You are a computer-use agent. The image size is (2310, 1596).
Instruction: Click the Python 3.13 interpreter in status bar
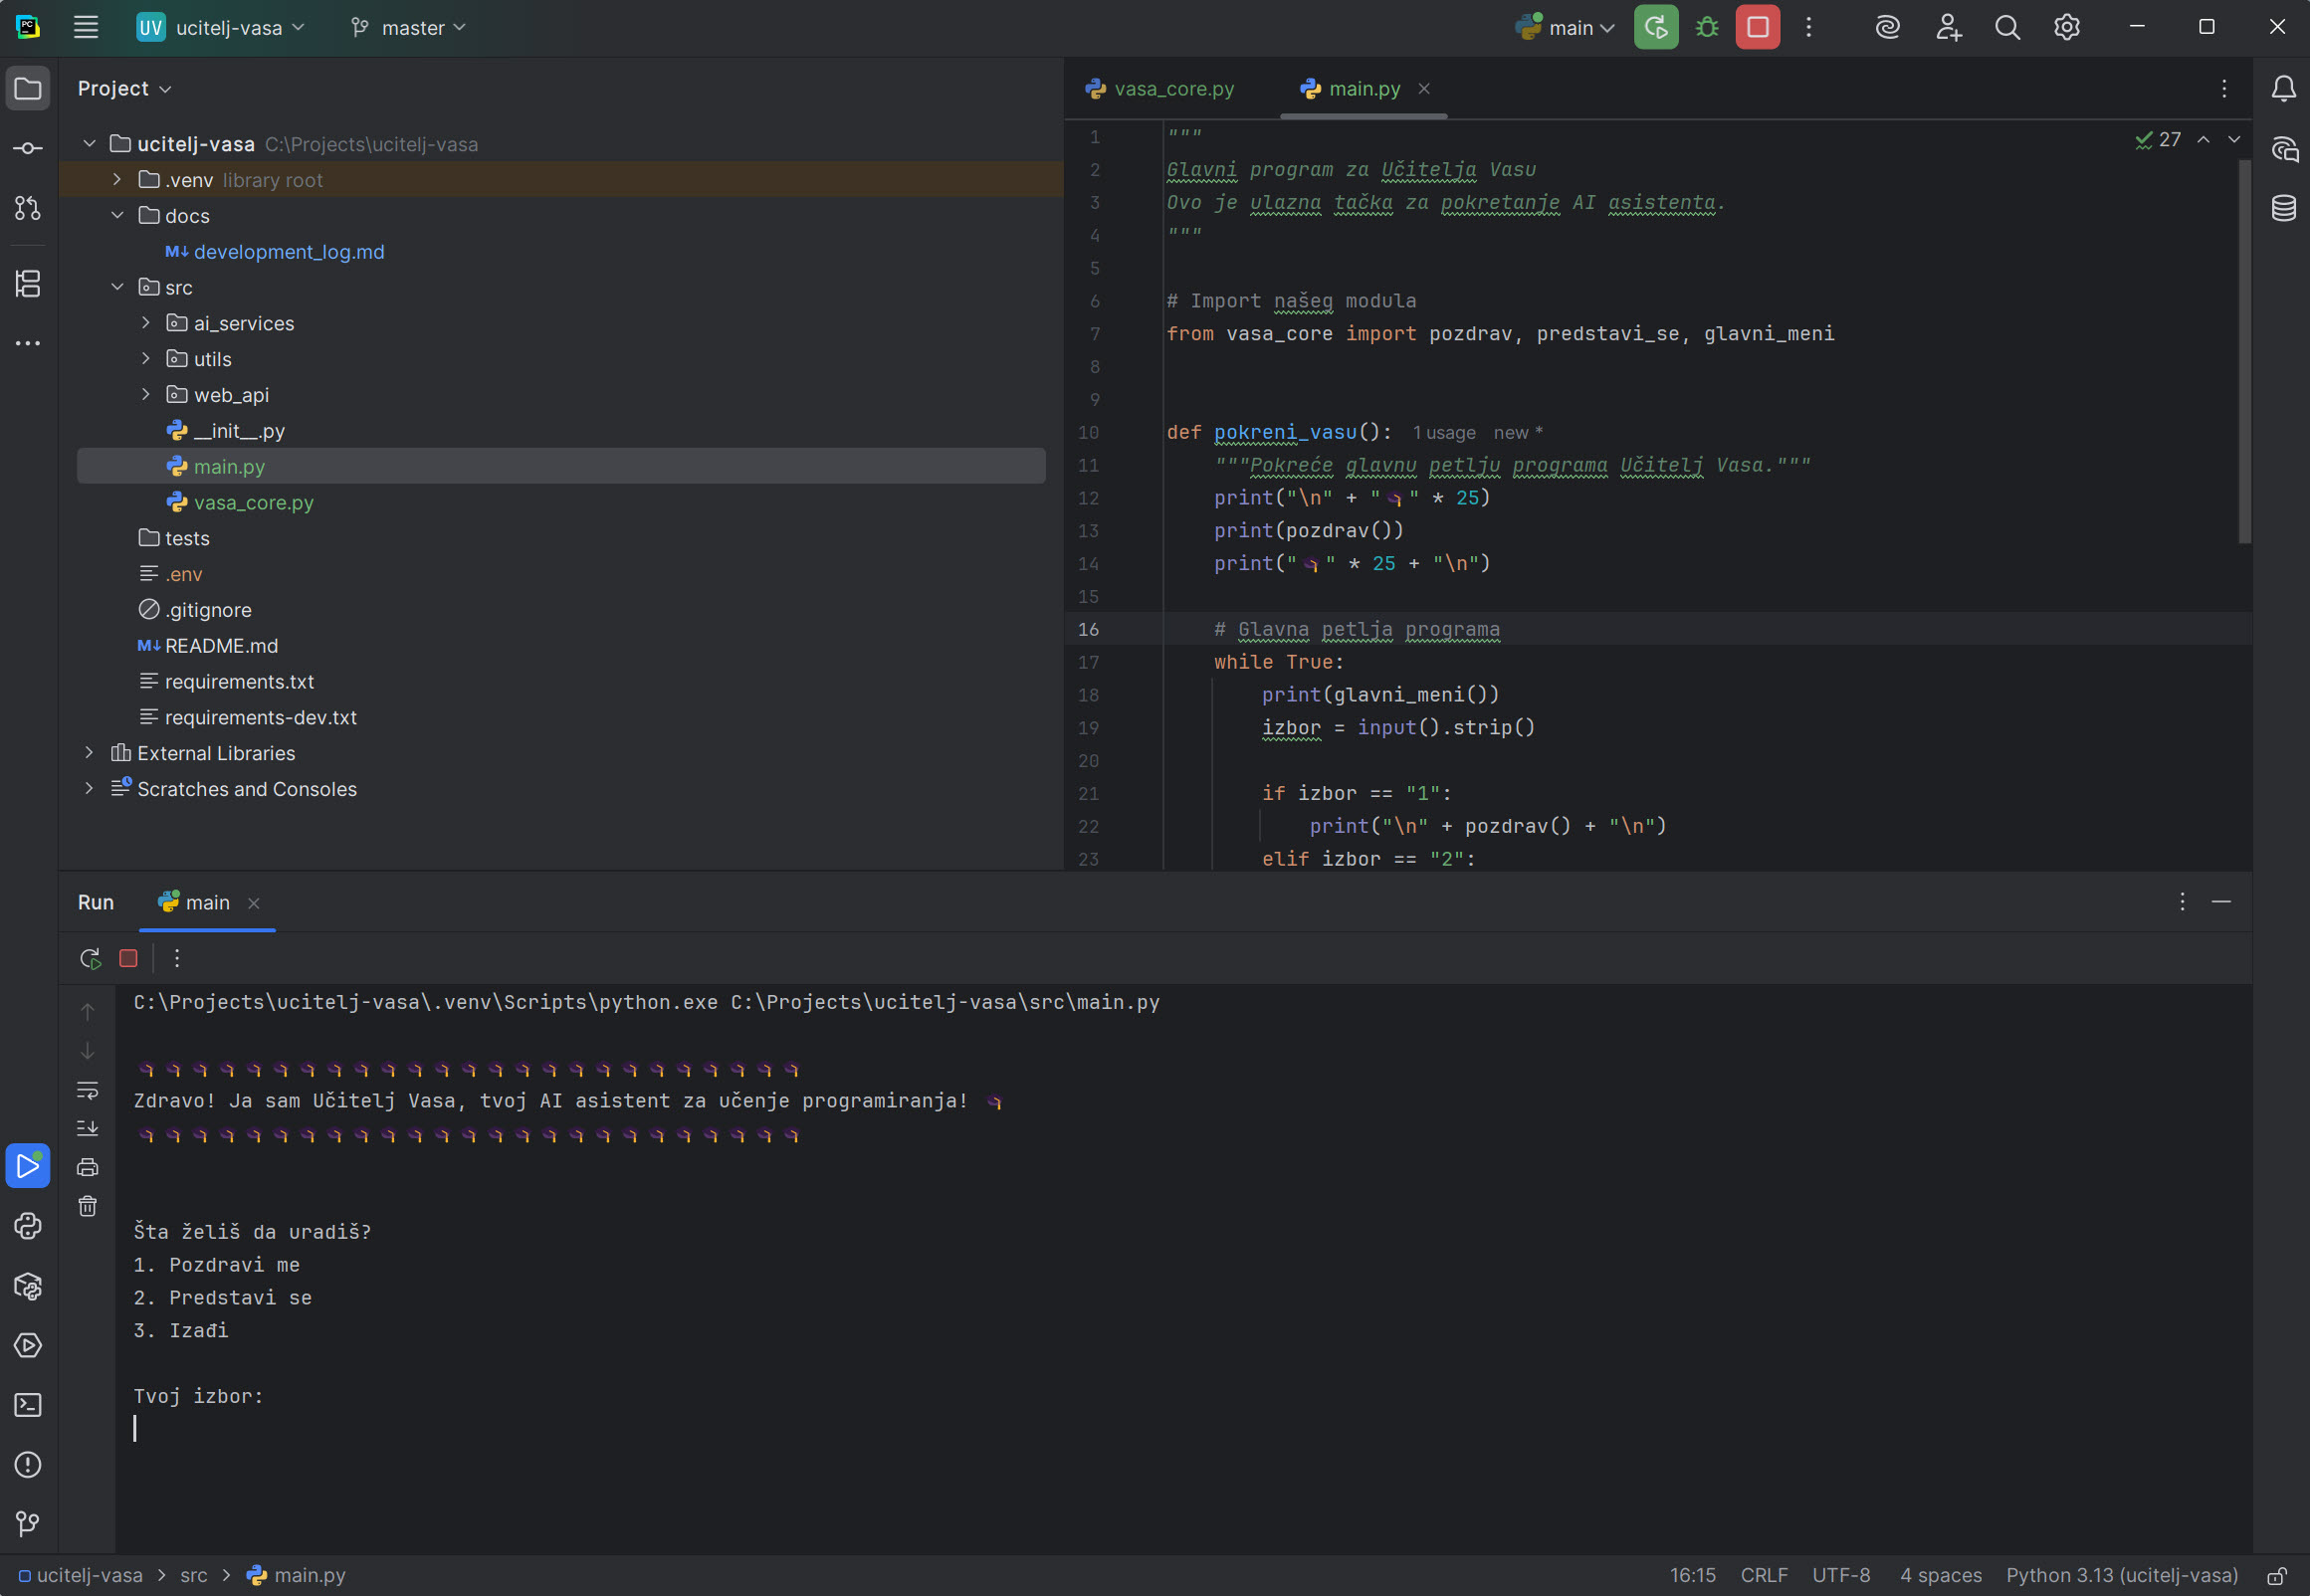coord(2121,1574)
